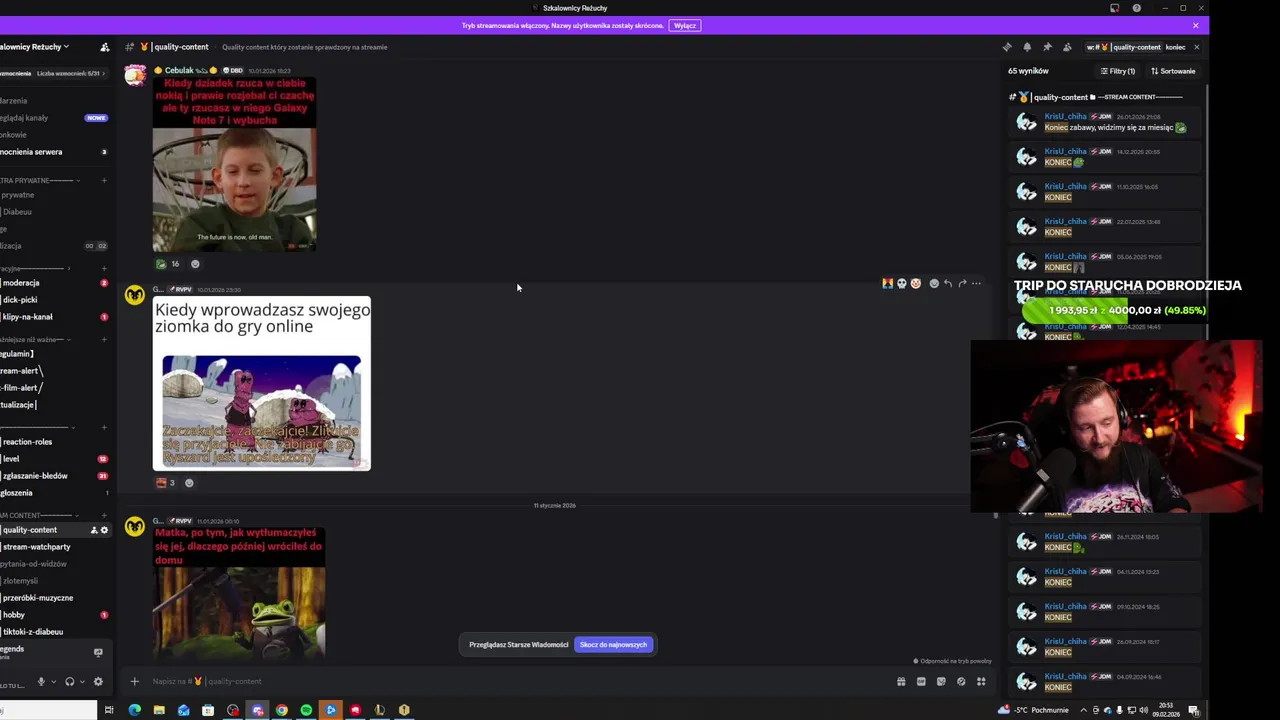Open the Threads icon in channel header

[x=1007, y=47]
